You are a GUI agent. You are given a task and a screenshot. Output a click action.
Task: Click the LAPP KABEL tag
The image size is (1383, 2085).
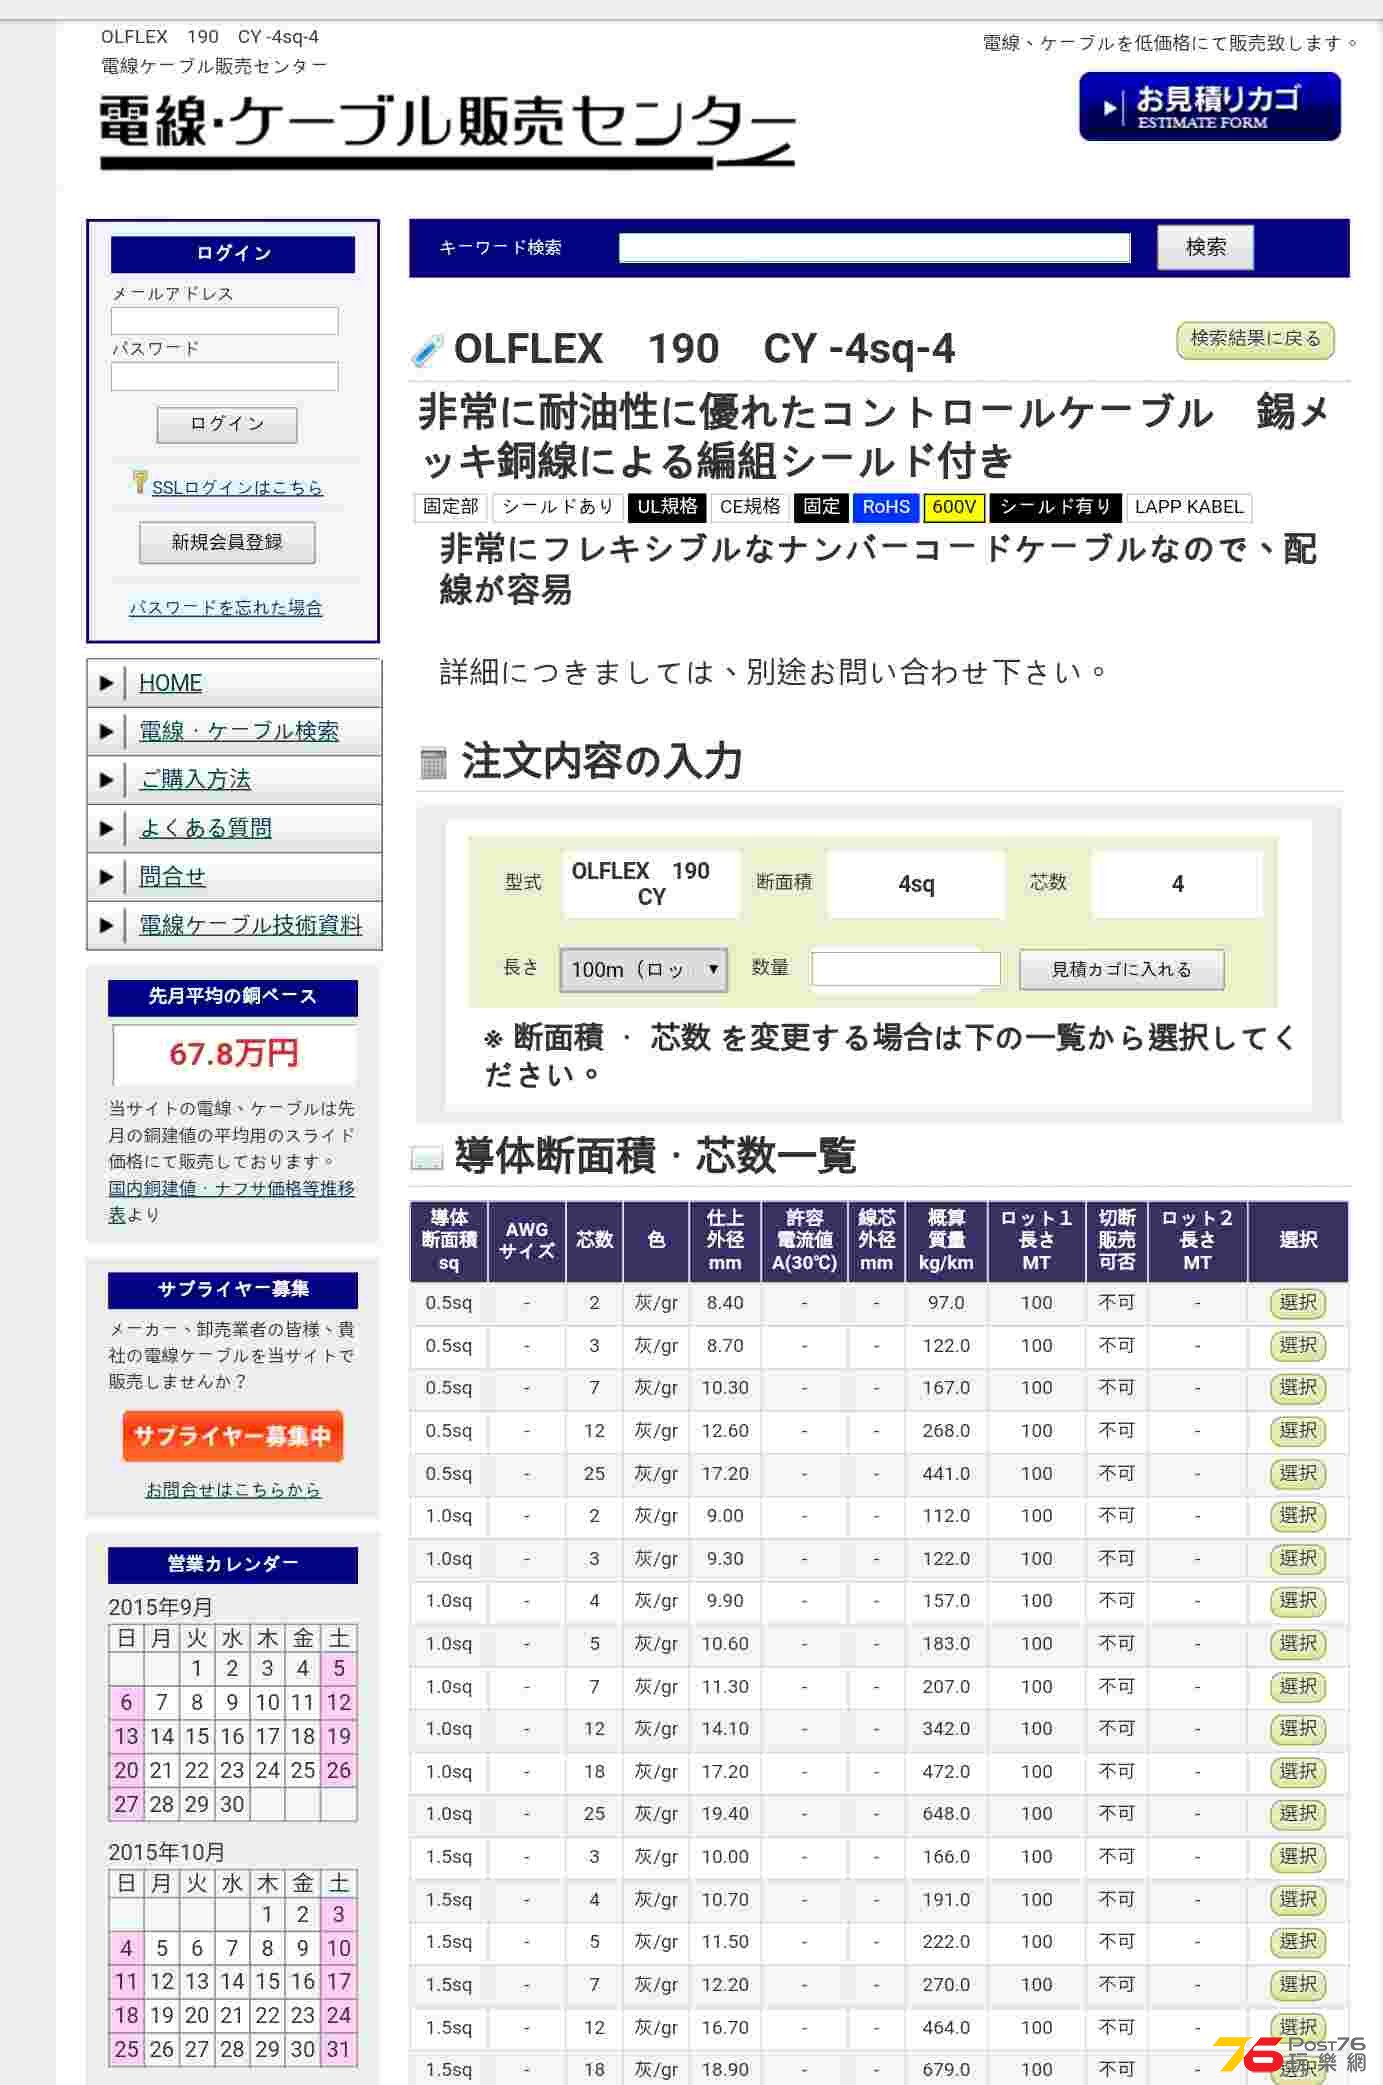pos(1188,507)
